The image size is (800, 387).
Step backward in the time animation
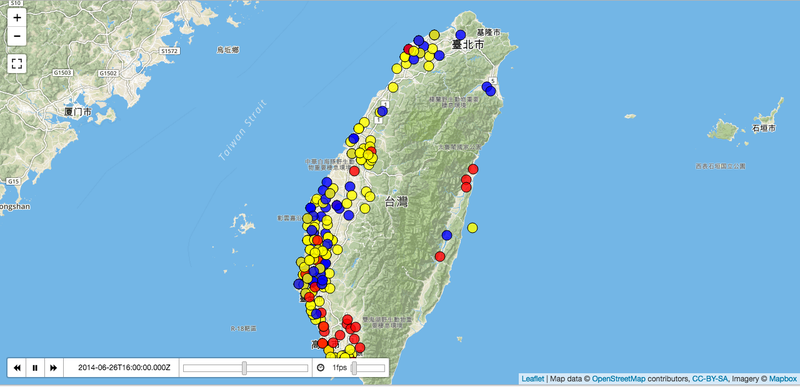pyautogui.click(x=17, y=368)
